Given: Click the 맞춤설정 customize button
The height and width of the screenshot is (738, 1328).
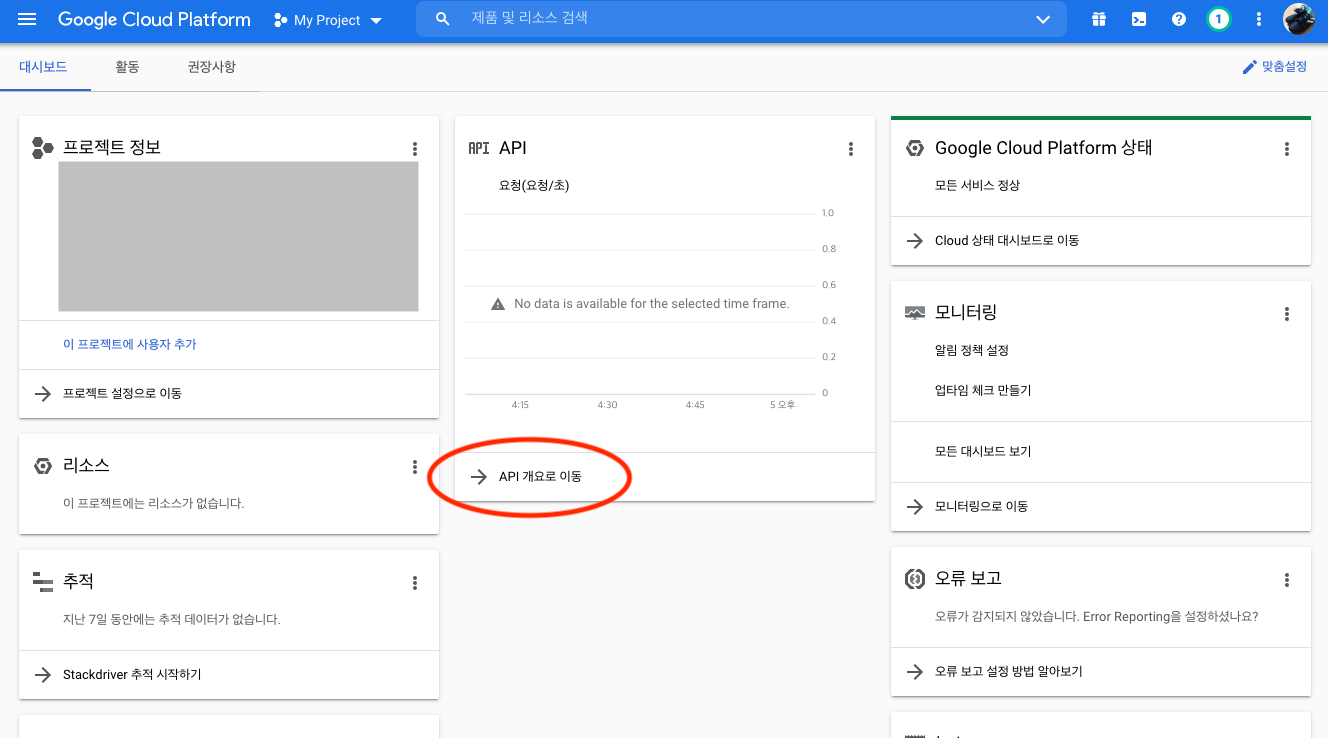Looking at the screenshot, I should [x=1274, y=67].
